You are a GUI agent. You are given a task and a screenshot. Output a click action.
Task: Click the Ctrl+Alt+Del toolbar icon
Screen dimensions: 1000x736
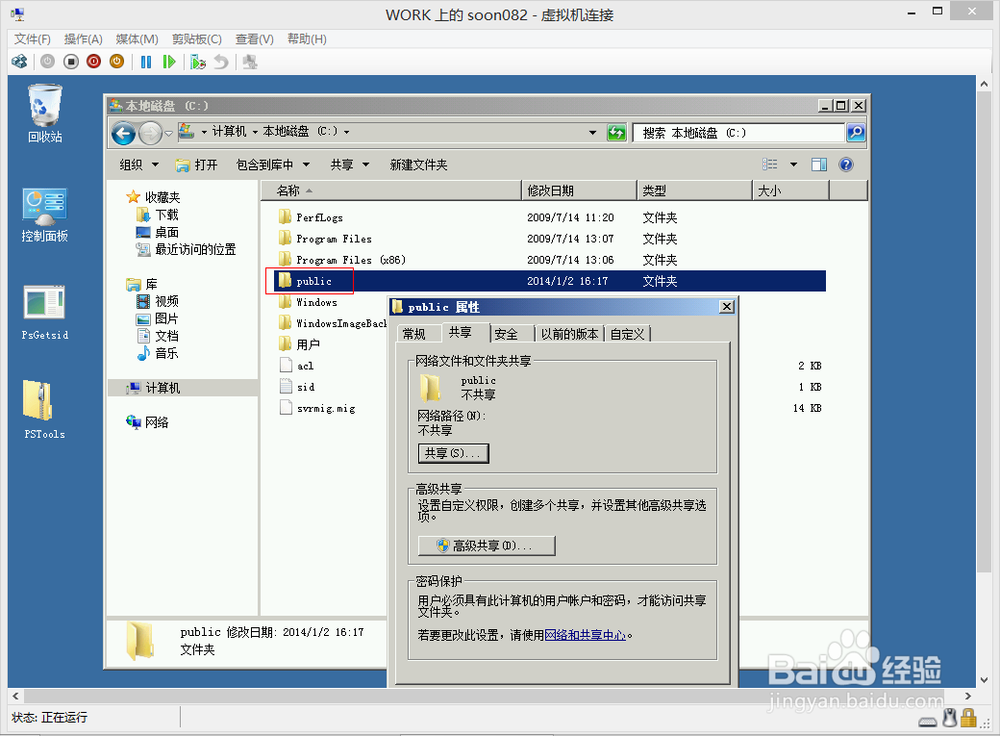20,62
